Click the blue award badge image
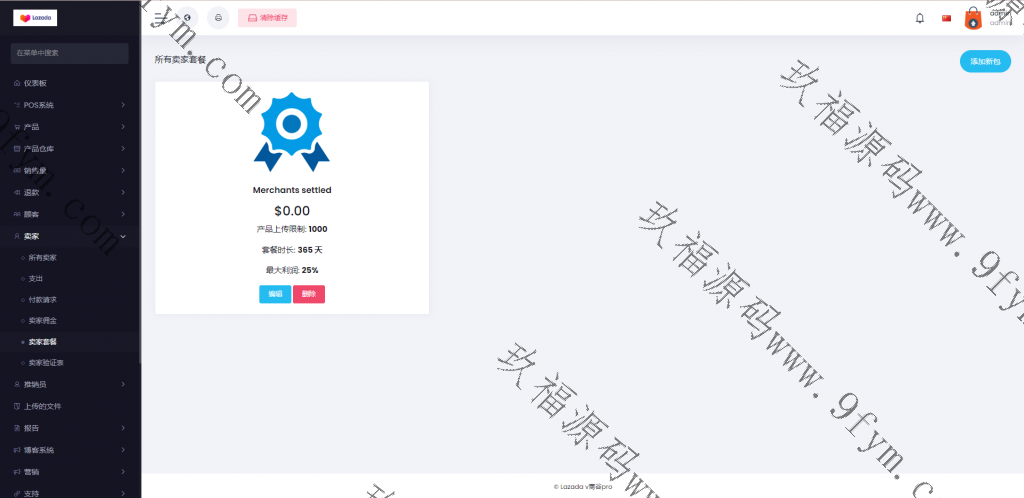 (291, 131)
